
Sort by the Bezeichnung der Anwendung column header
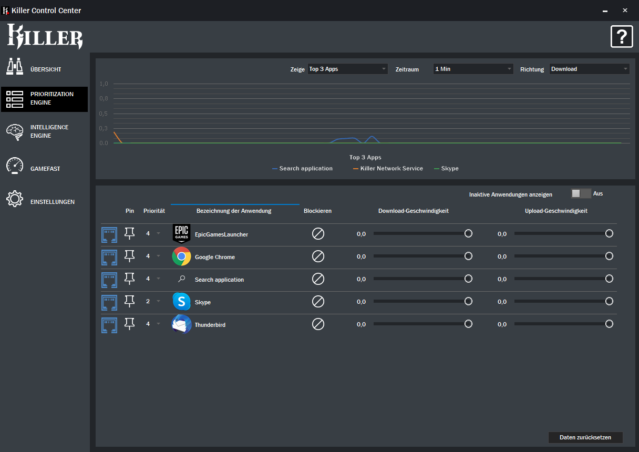tap(235, 211)
